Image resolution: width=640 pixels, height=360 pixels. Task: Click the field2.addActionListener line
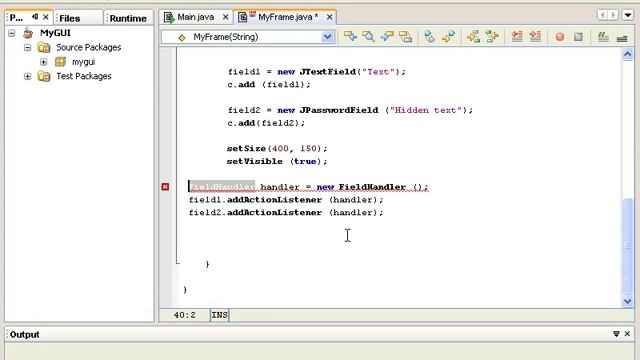[286, 212]
